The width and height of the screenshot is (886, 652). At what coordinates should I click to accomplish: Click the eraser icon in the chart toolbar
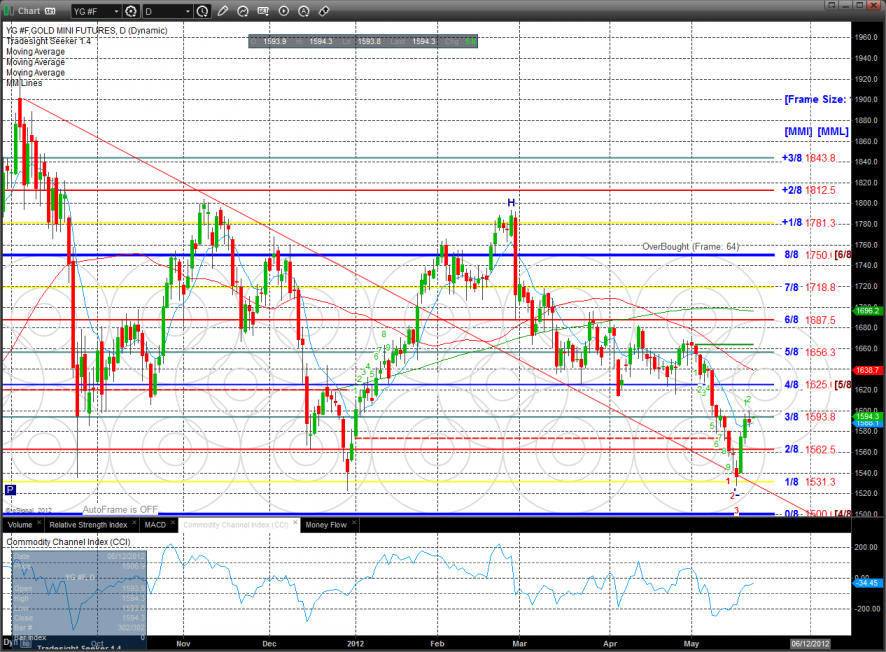coord(323,12)
